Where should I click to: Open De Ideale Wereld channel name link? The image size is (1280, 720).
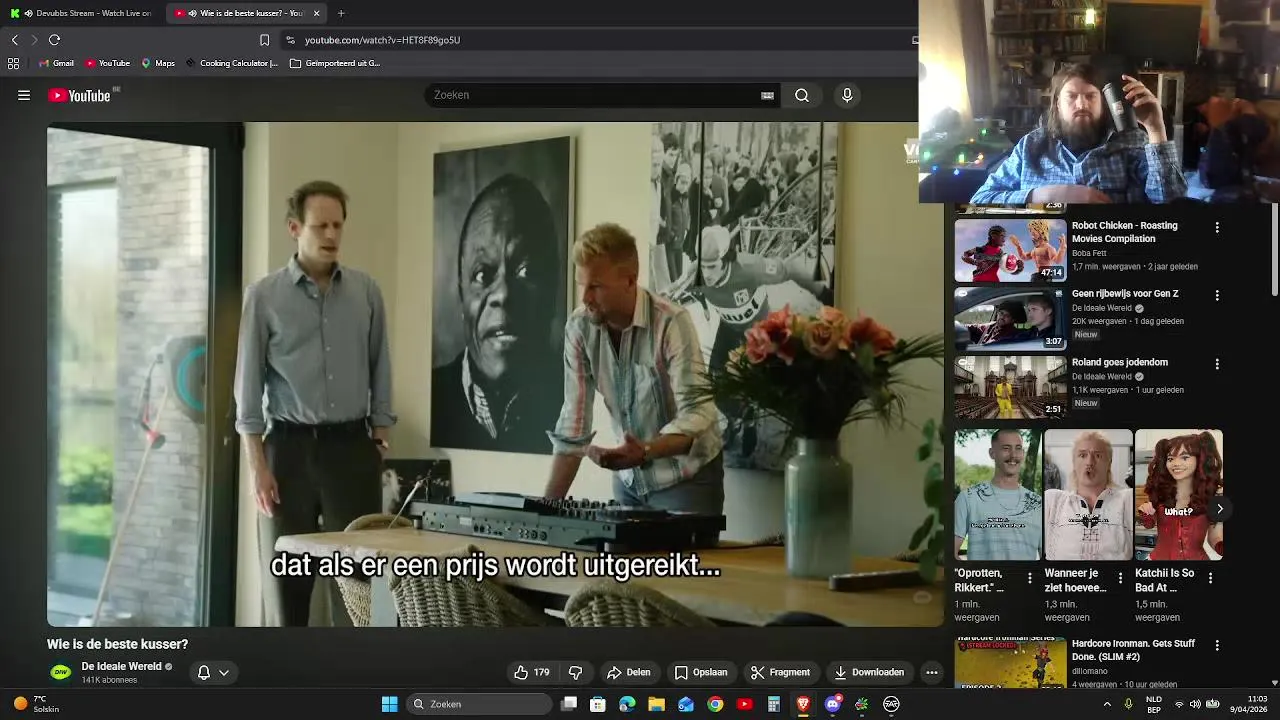(x=121, y=666)
